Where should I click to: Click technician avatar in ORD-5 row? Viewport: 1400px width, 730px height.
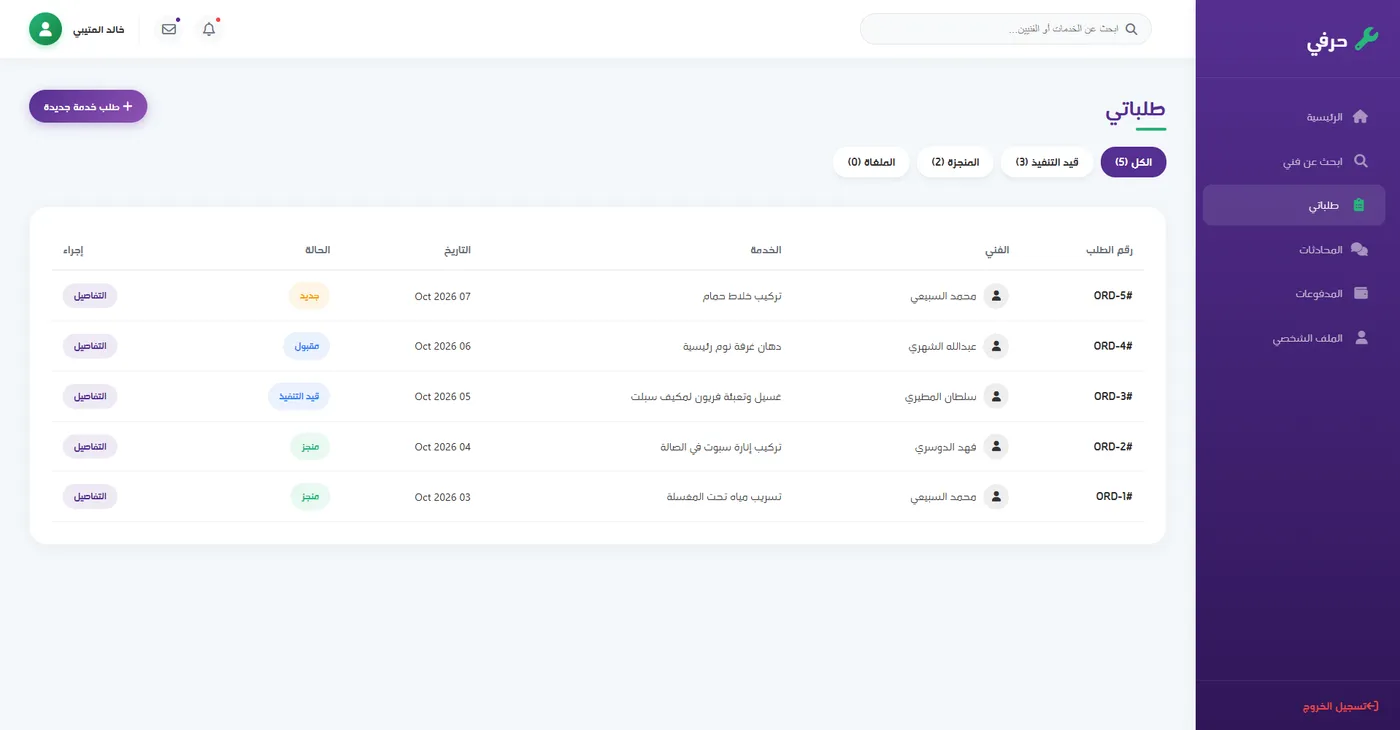995,296
